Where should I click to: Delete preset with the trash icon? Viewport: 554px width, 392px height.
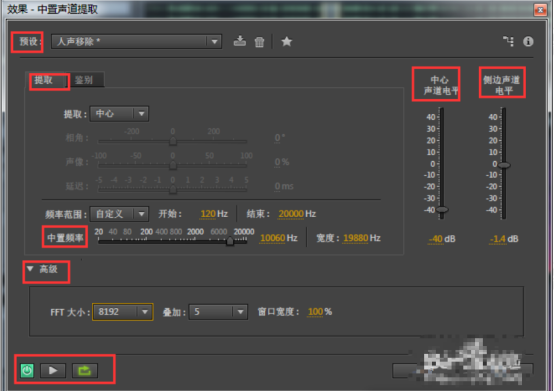click(x=259, y=42)
